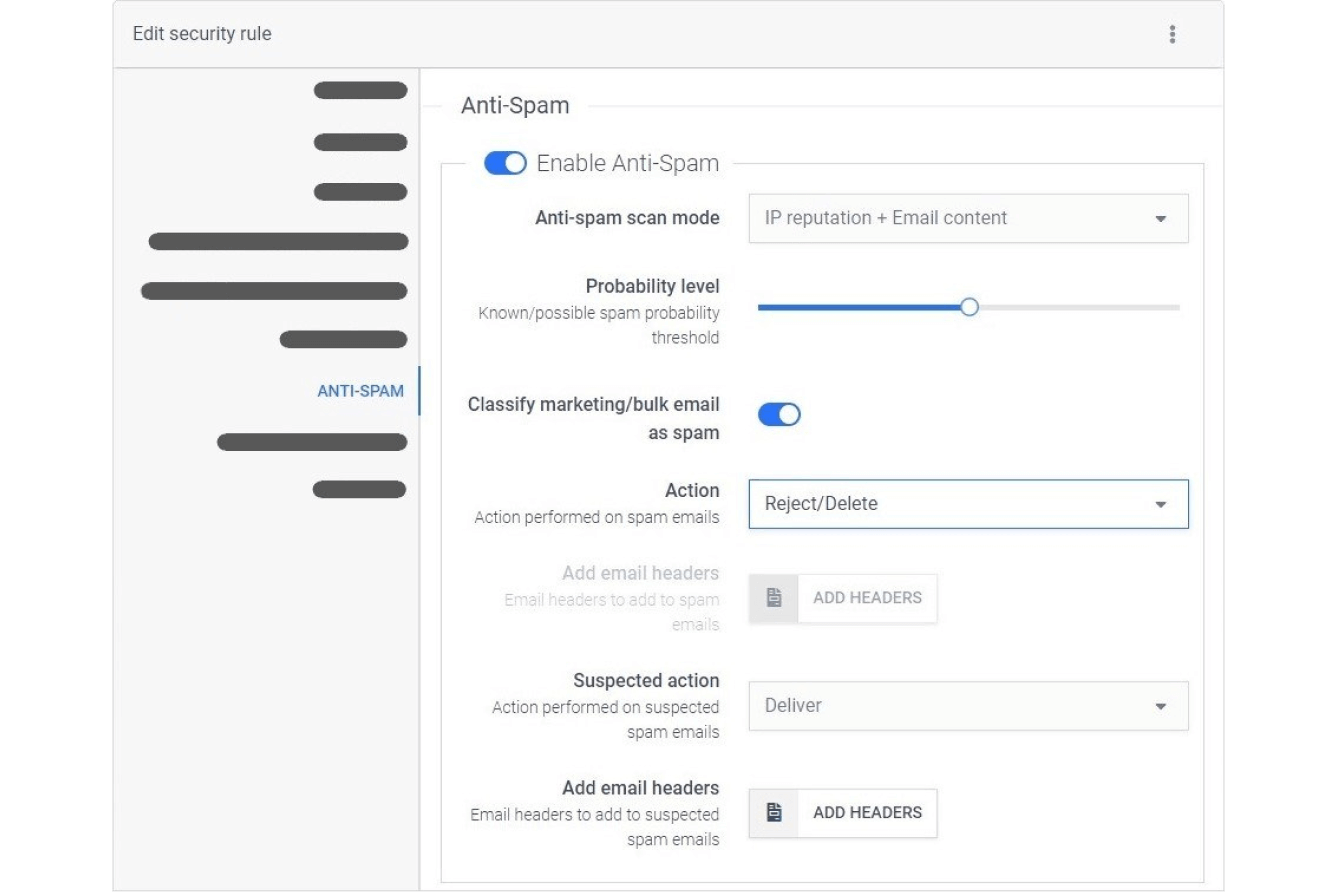
Task: Click ADD HEADERS for suspected spam emails
Action: (x=866, y=812)
